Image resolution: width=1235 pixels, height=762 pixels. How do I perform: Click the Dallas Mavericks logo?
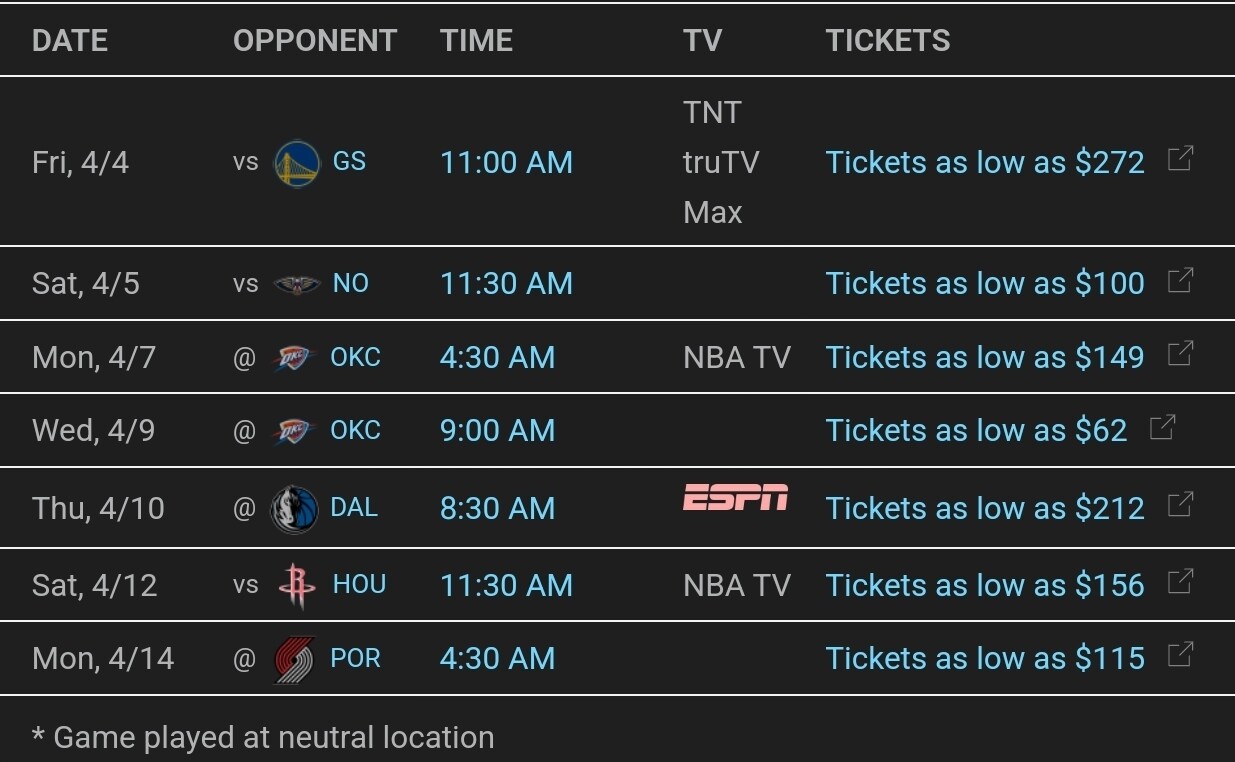pos(295,509)
